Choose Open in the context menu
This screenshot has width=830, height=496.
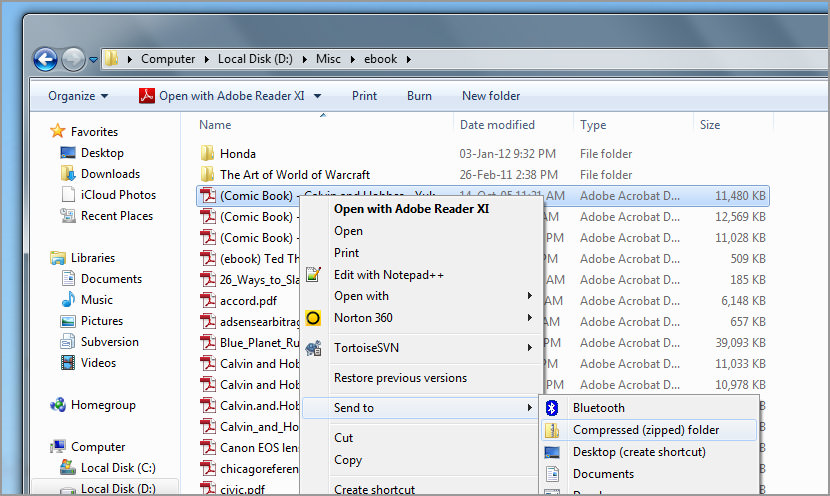coord(348,231)
